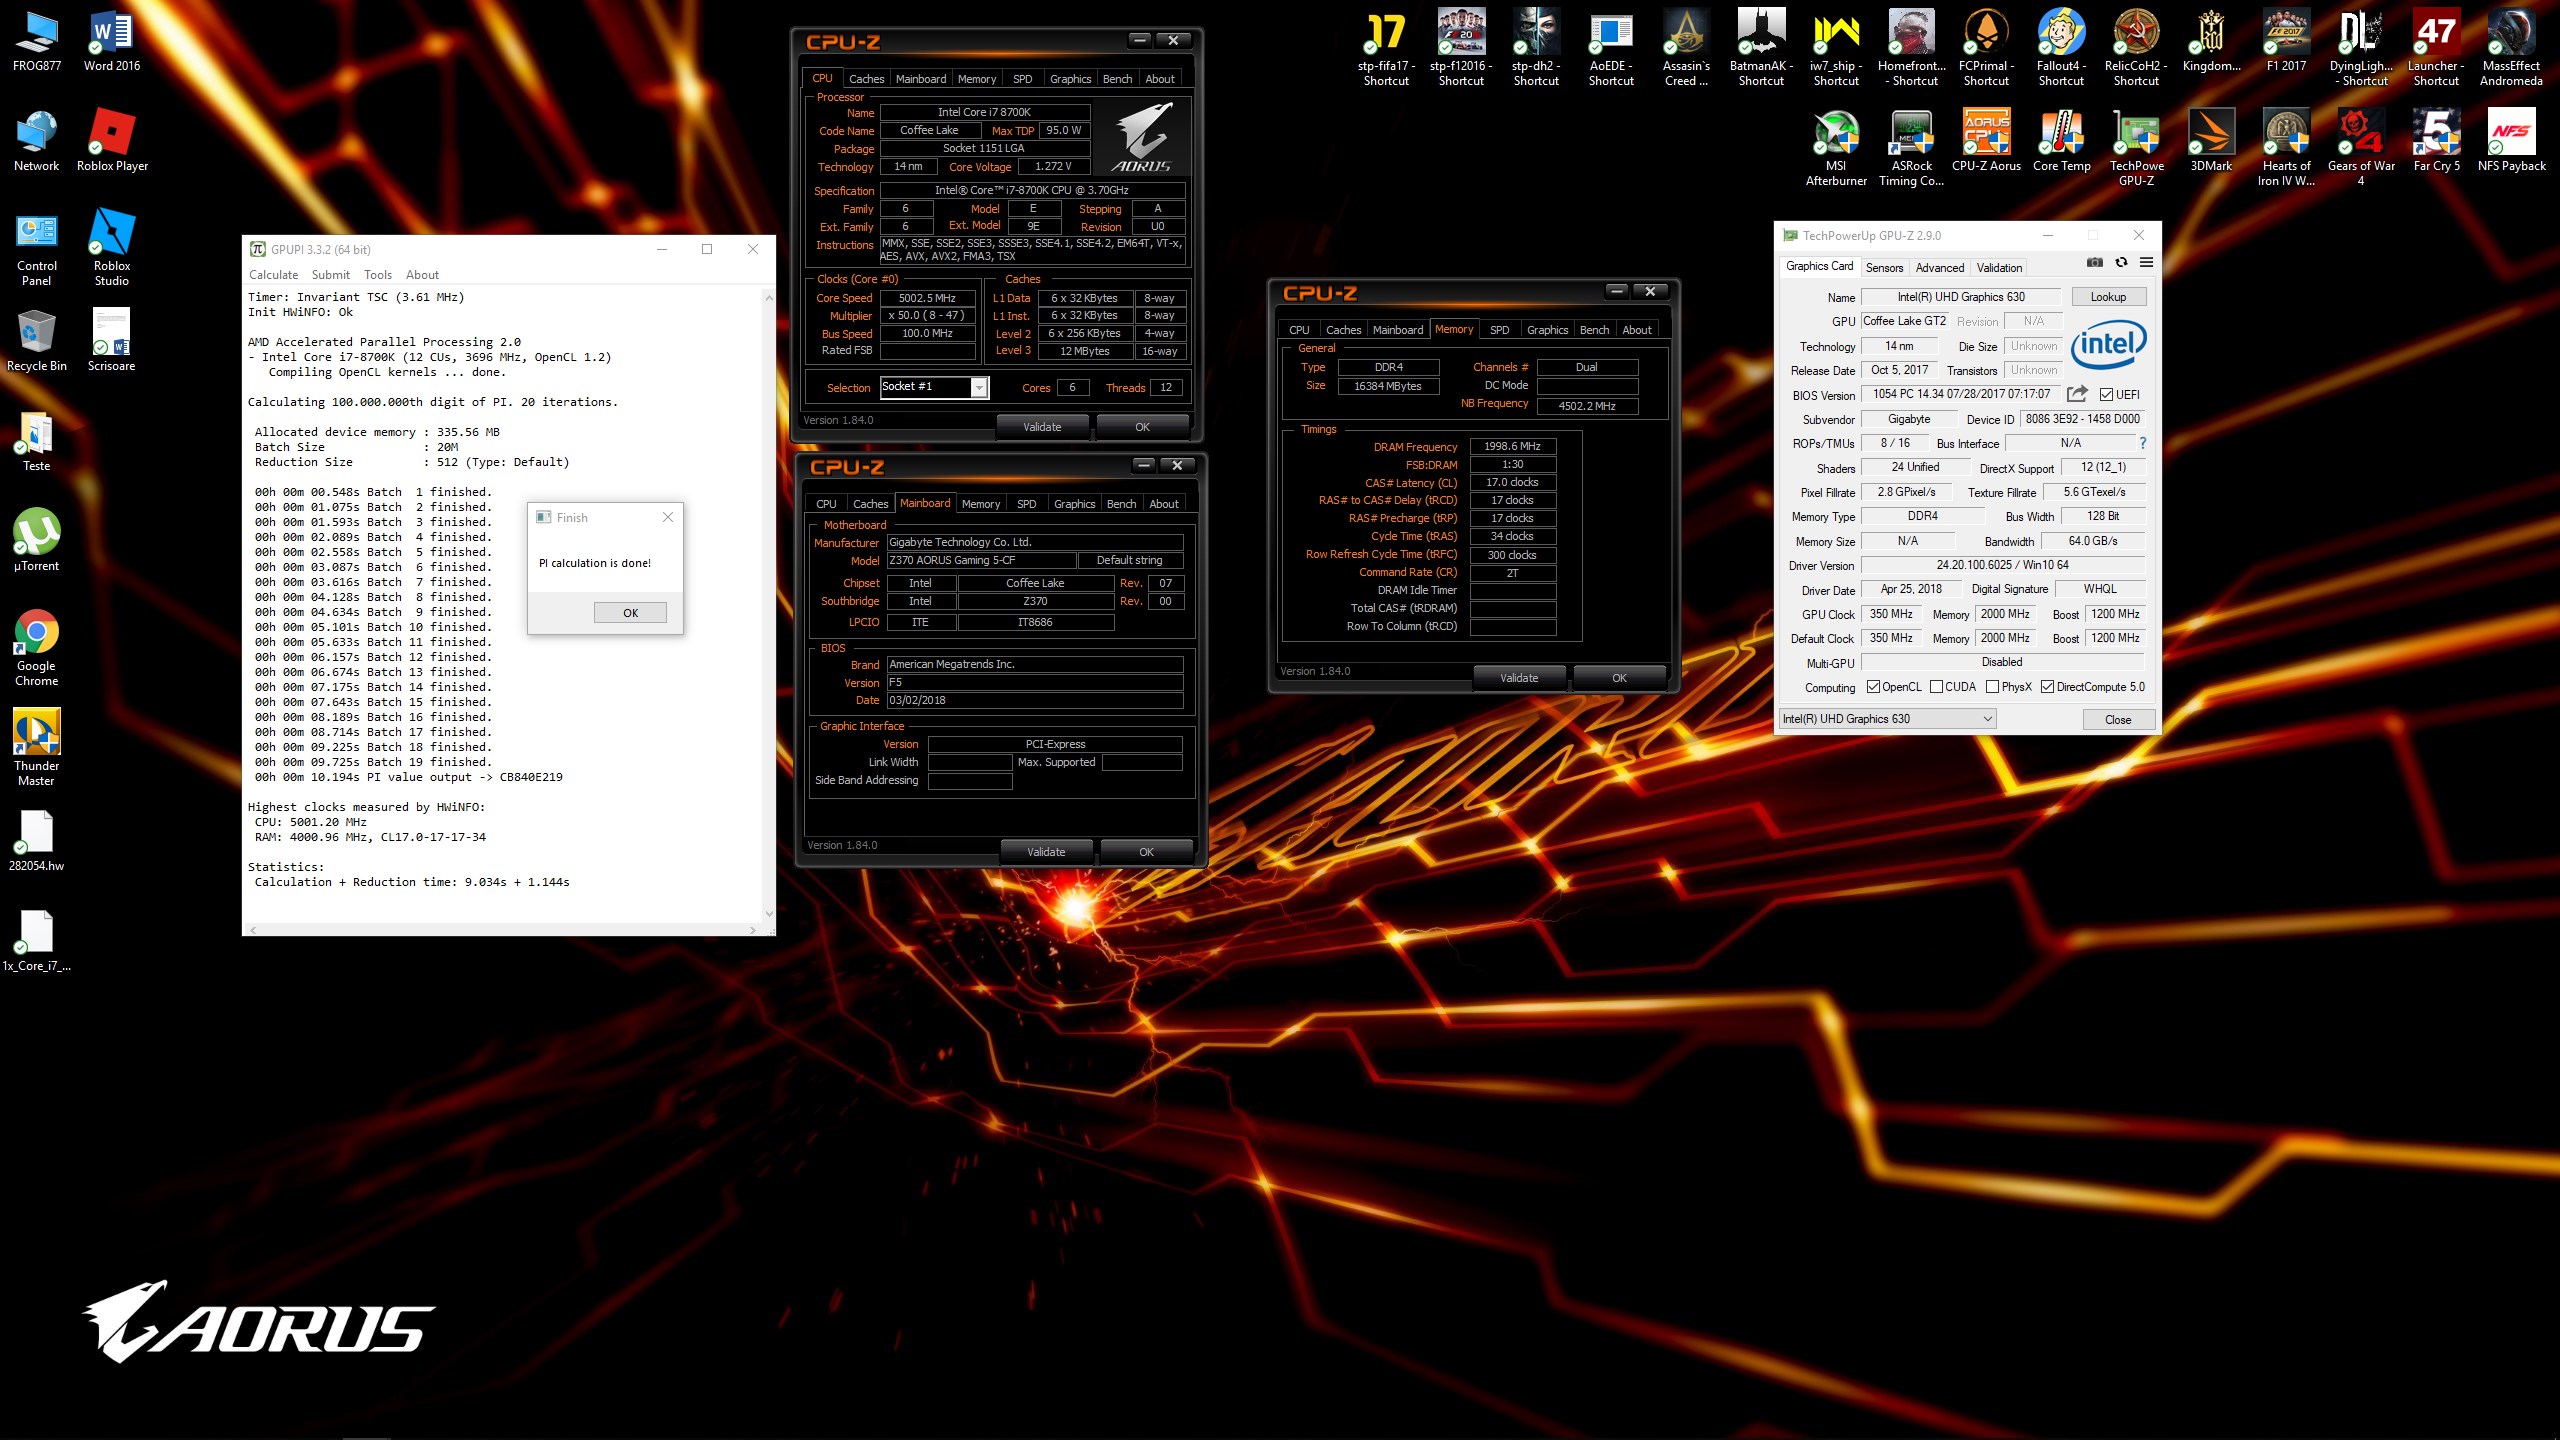Screen dimensions: 2560x1440
Task: Open SPD tab in CPU-Z Memory window
Action: tap(1499, 330)
